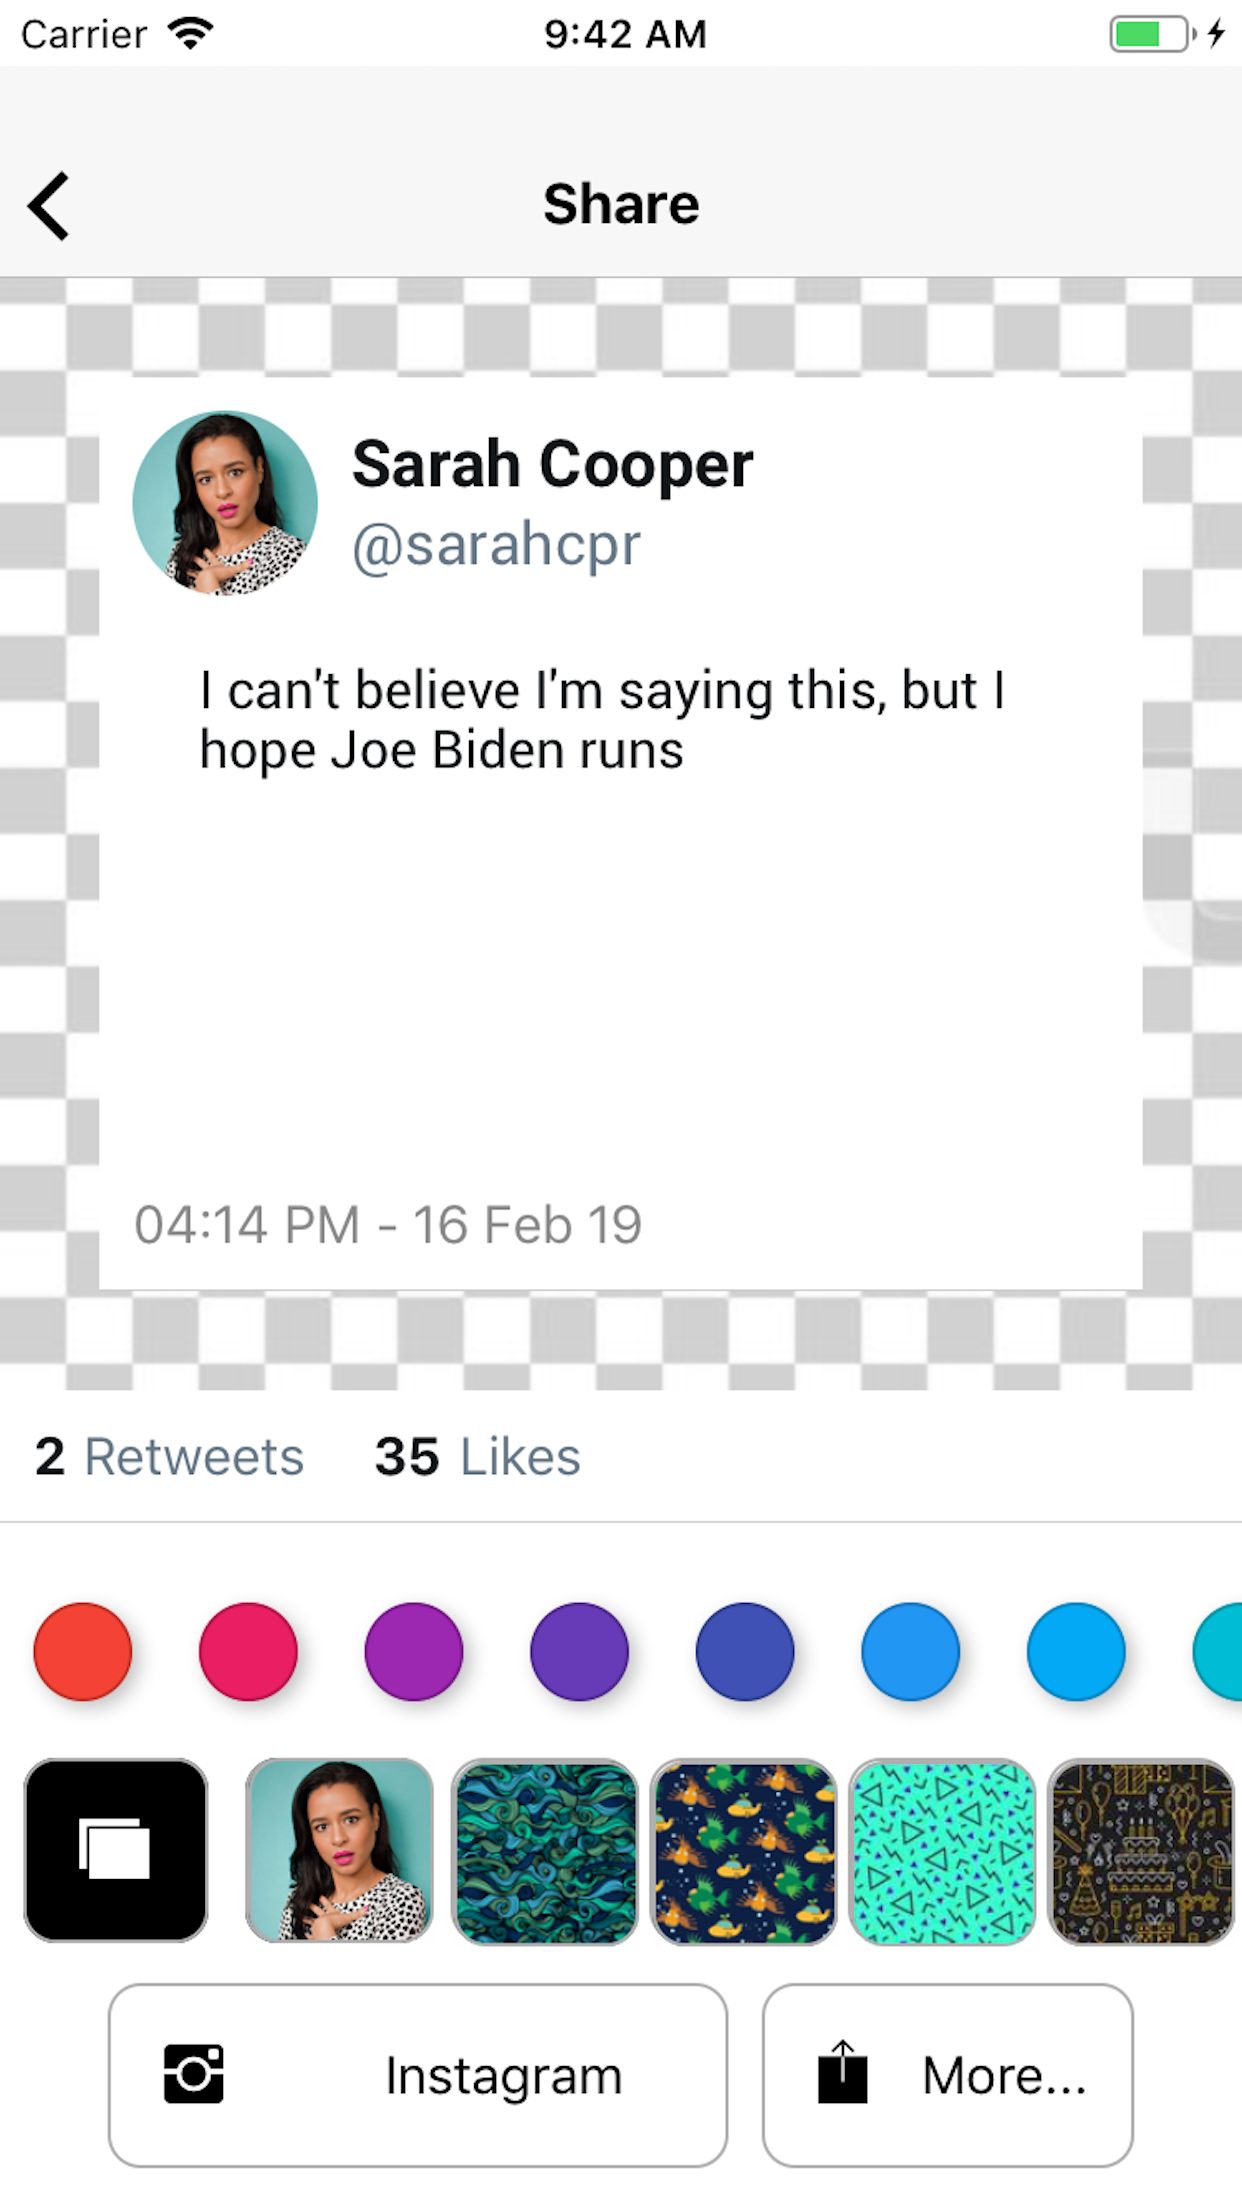Tap the 2 Retweets count
The image size is (1242, 2208).
(169, 1457)
